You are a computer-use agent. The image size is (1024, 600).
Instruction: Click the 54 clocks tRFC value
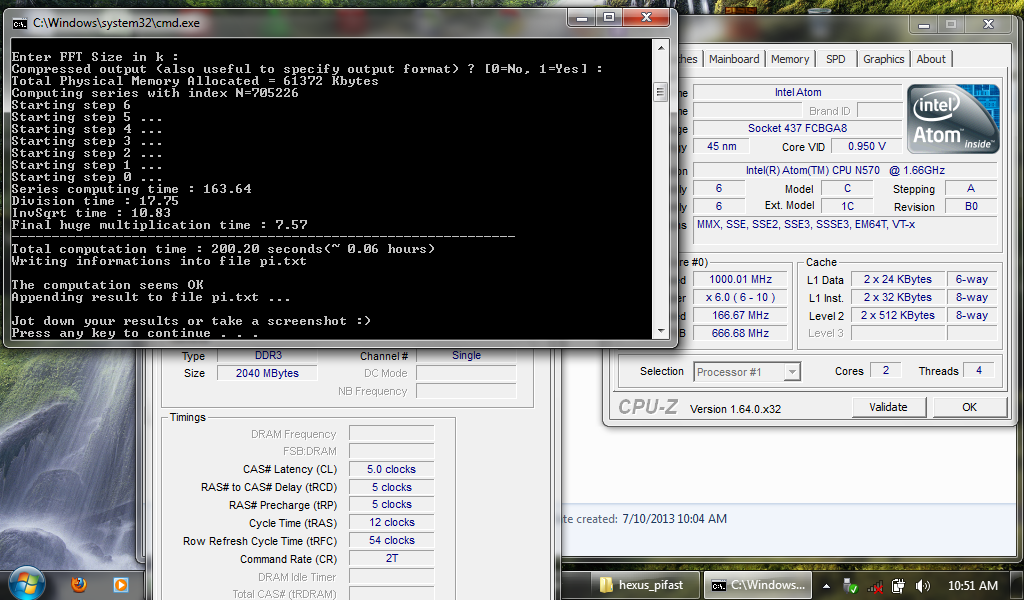pyautogui.click(x=391, y=540)
